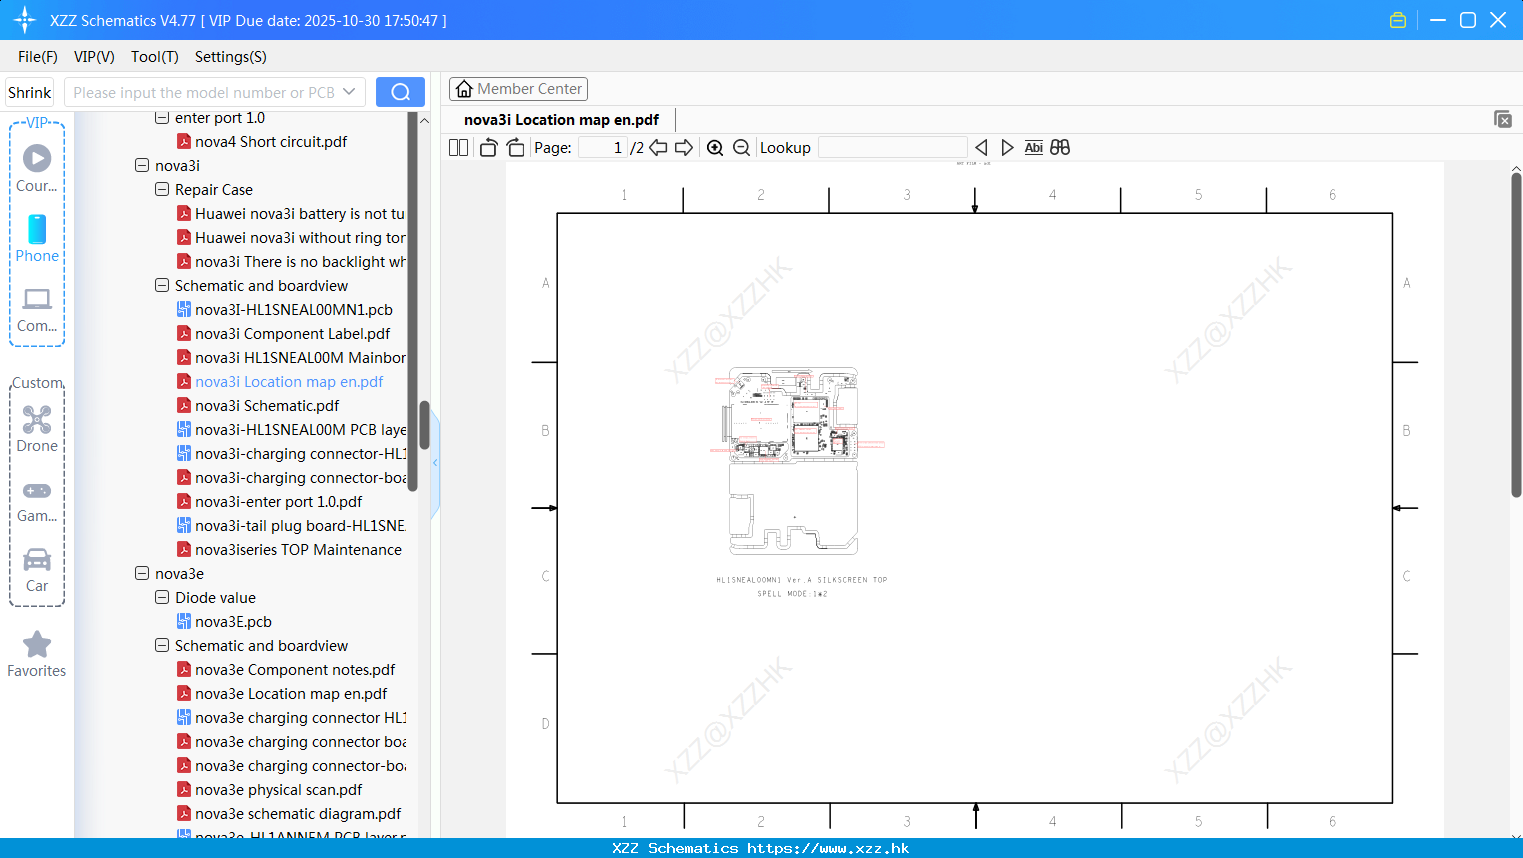Click the PDF viewer vertical scrollbar

pos(1516,335)
